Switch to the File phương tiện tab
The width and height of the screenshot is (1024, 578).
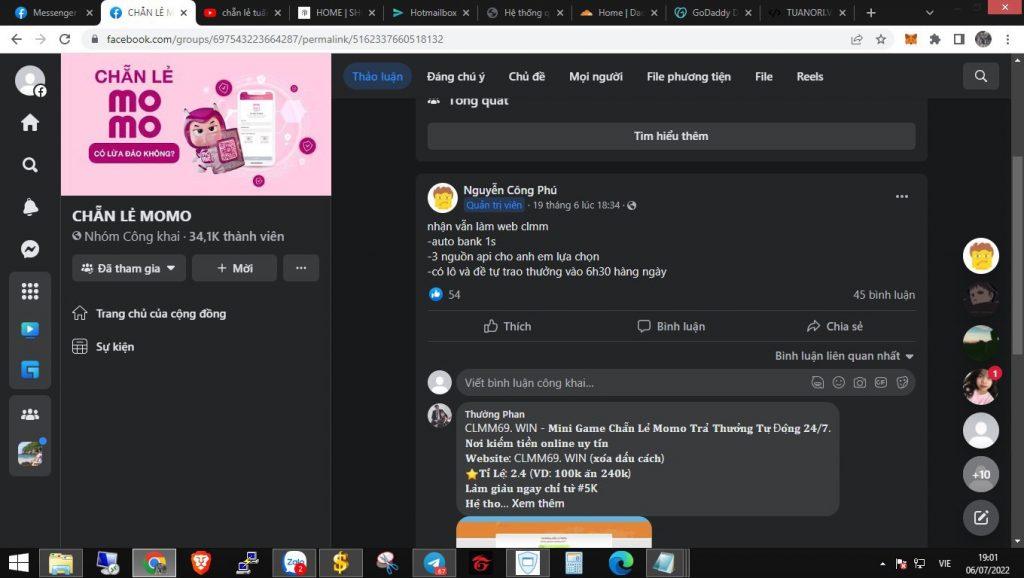pyautogui.click(x=688, y=77)
